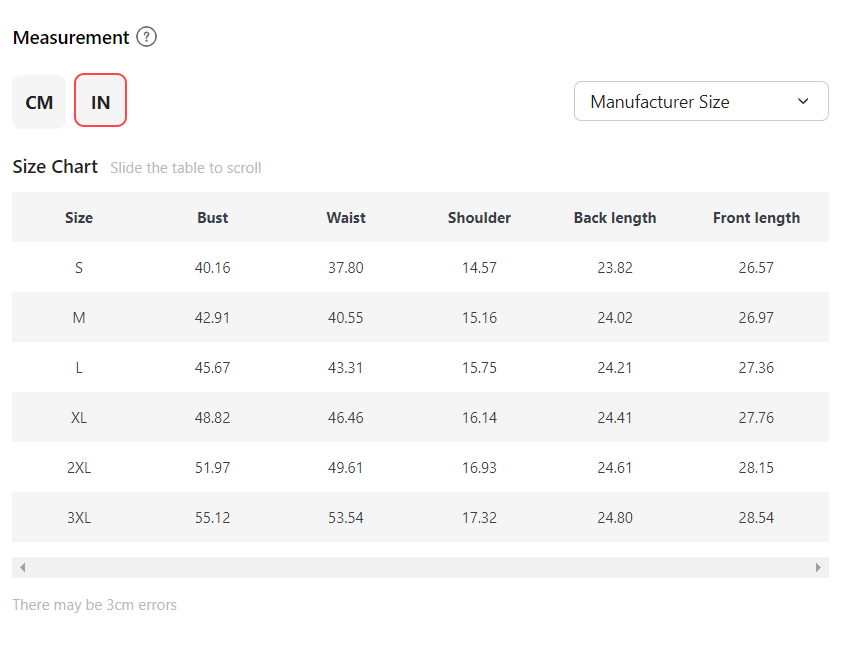The image size is (845, 649).
Task: Click the Size Chart heading
Action: tap(55, 167)
